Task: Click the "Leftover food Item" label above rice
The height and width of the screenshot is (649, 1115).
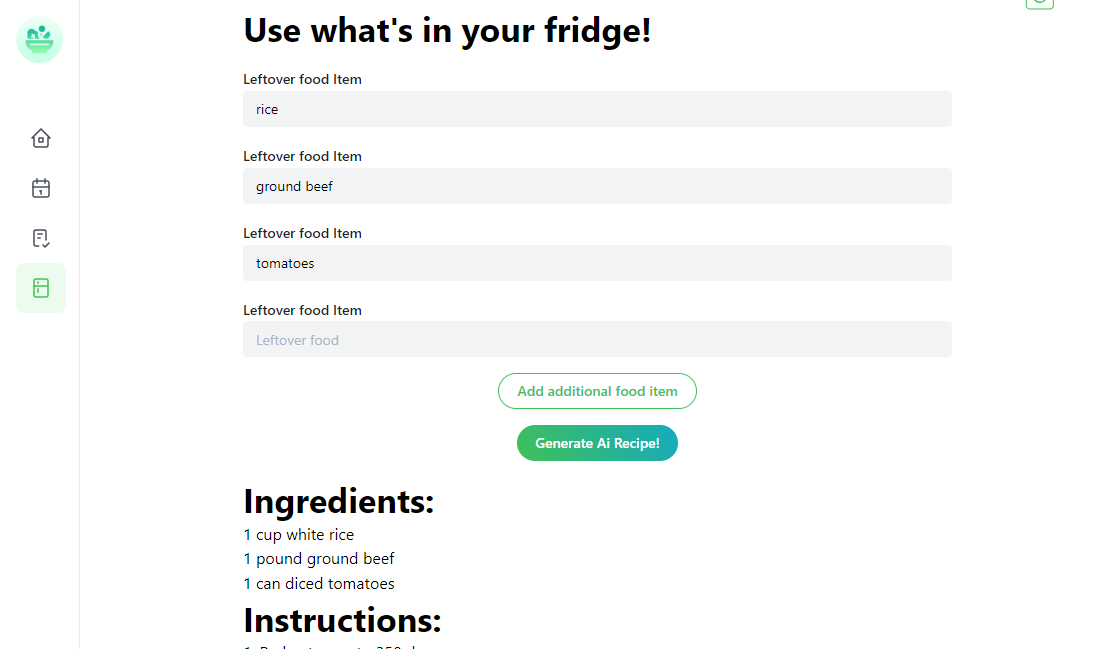Action: pyautogui.click(x=302, y=79)
